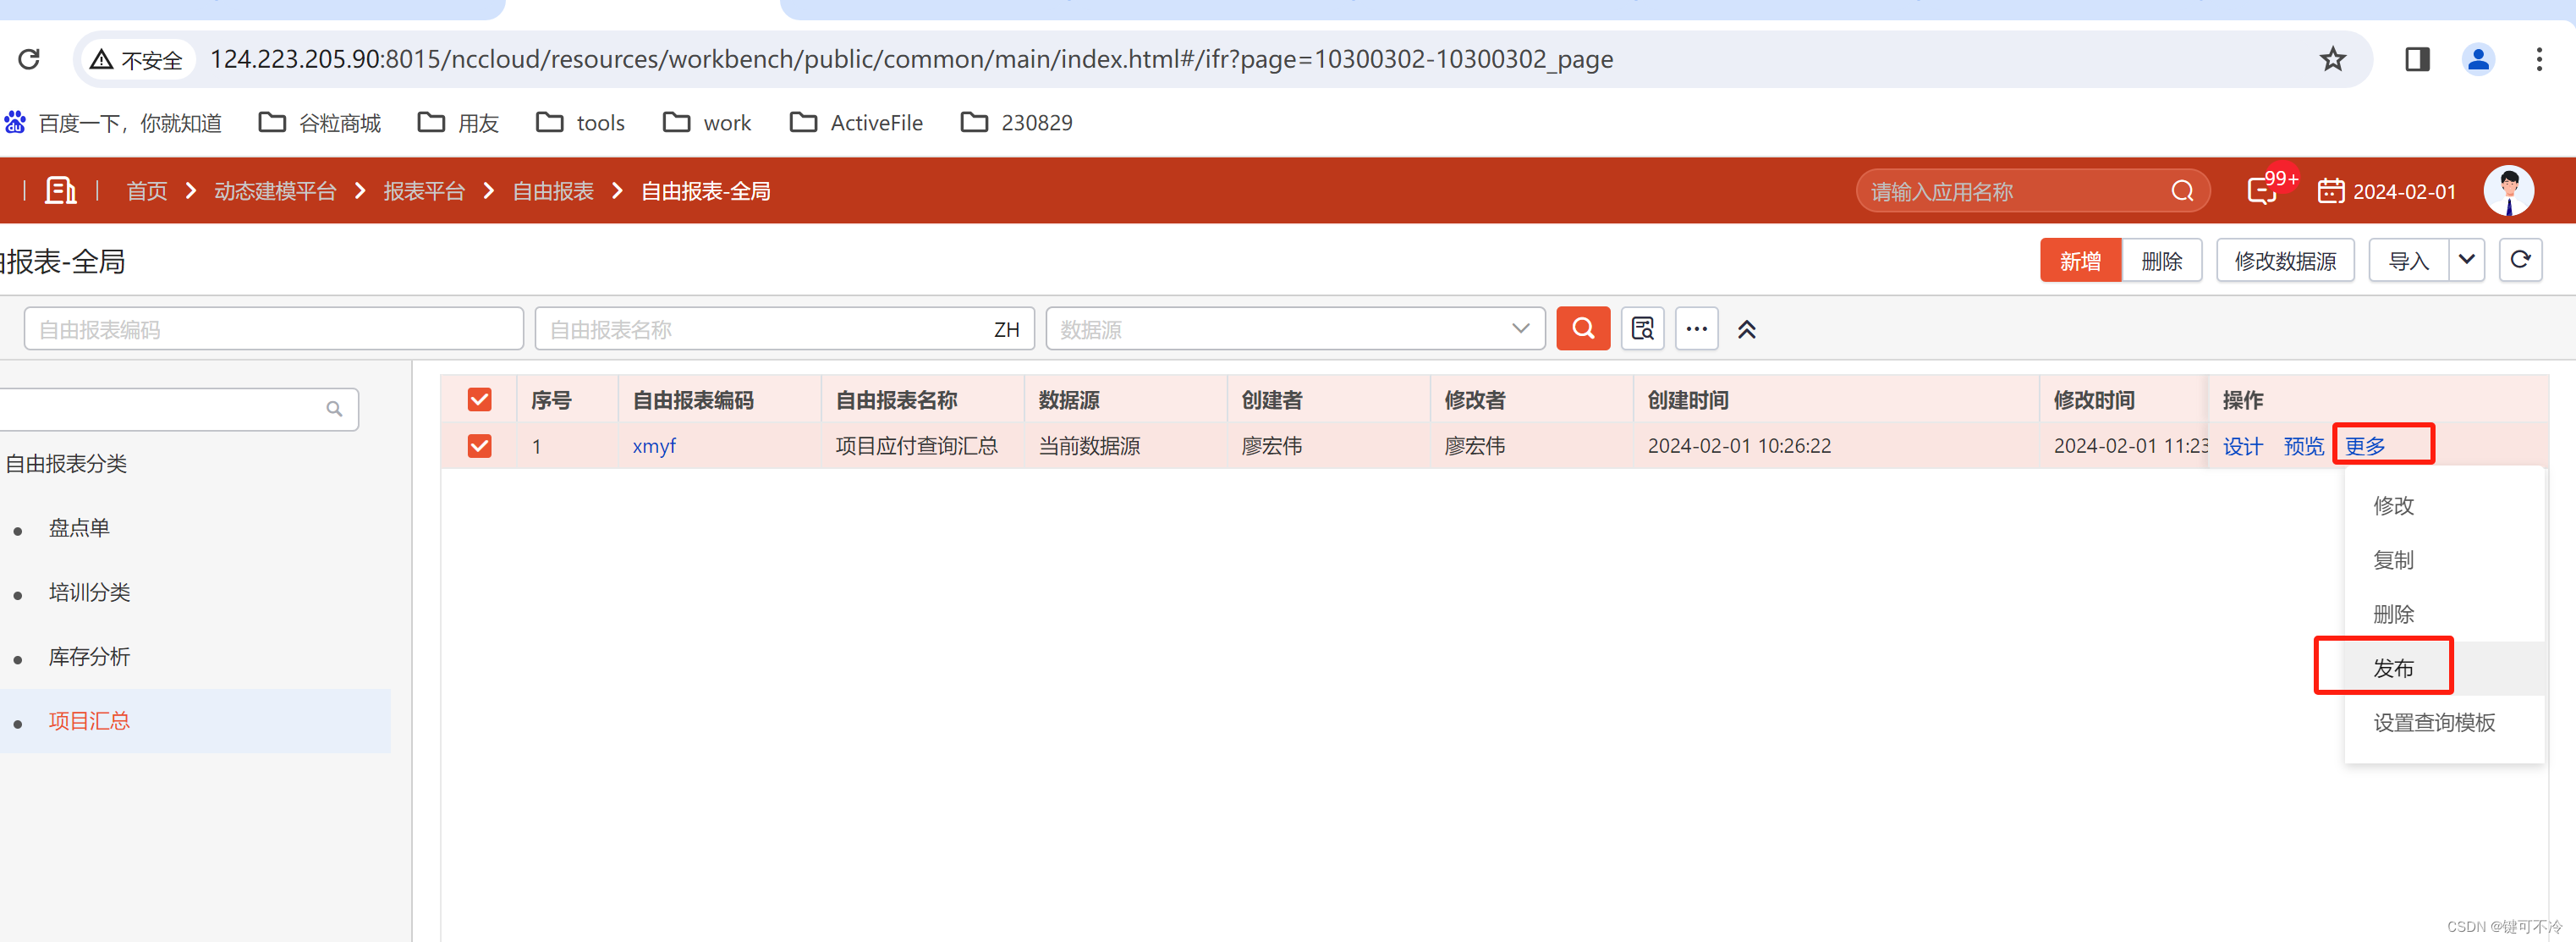Collapse the filter area with double-chevron icon

pyautogui.click(x=1746, y=329)
